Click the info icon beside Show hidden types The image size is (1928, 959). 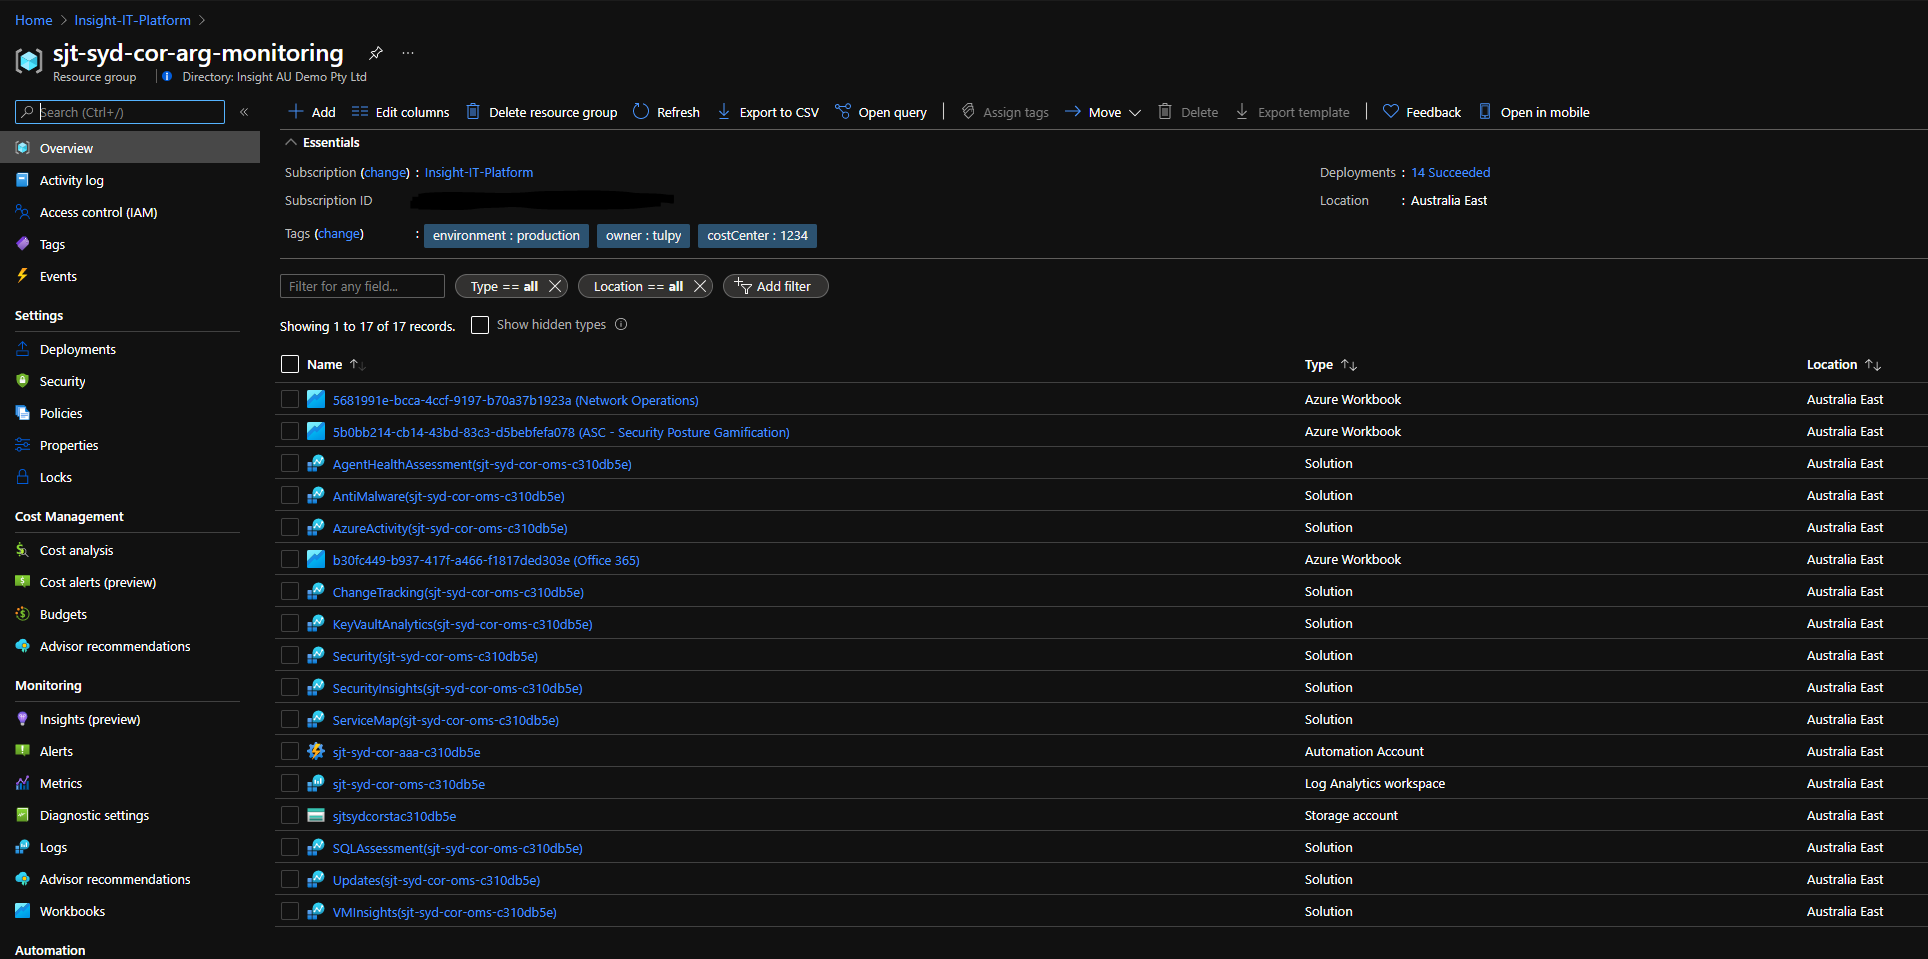(x=621, y=324)
